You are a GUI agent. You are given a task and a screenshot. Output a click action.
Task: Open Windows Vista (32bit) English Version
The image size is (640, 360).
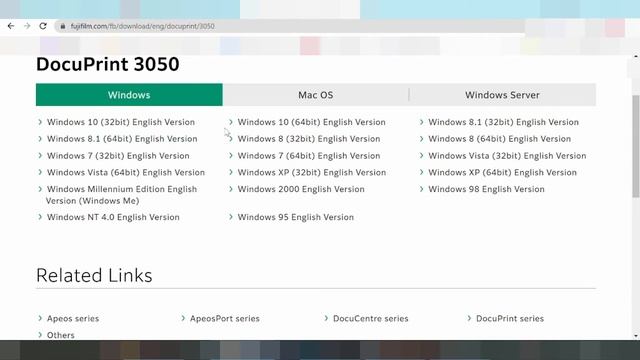point(507,156)
